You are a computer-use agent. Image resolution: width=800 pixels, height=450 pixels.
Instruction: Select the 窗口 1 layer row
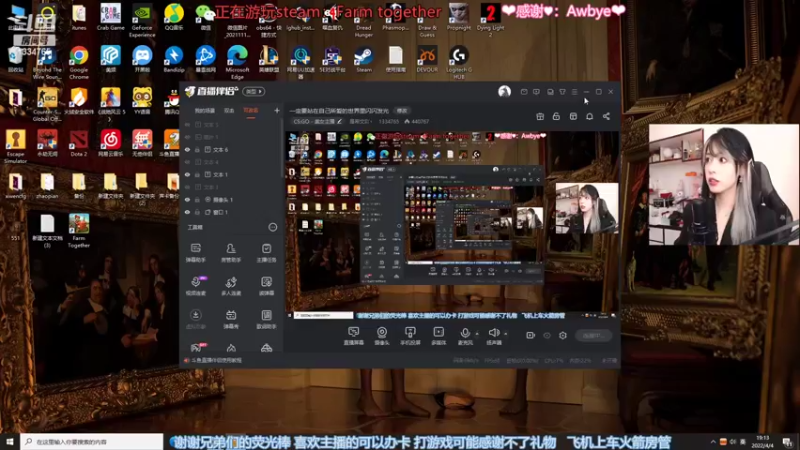click(x=232, y=212)
